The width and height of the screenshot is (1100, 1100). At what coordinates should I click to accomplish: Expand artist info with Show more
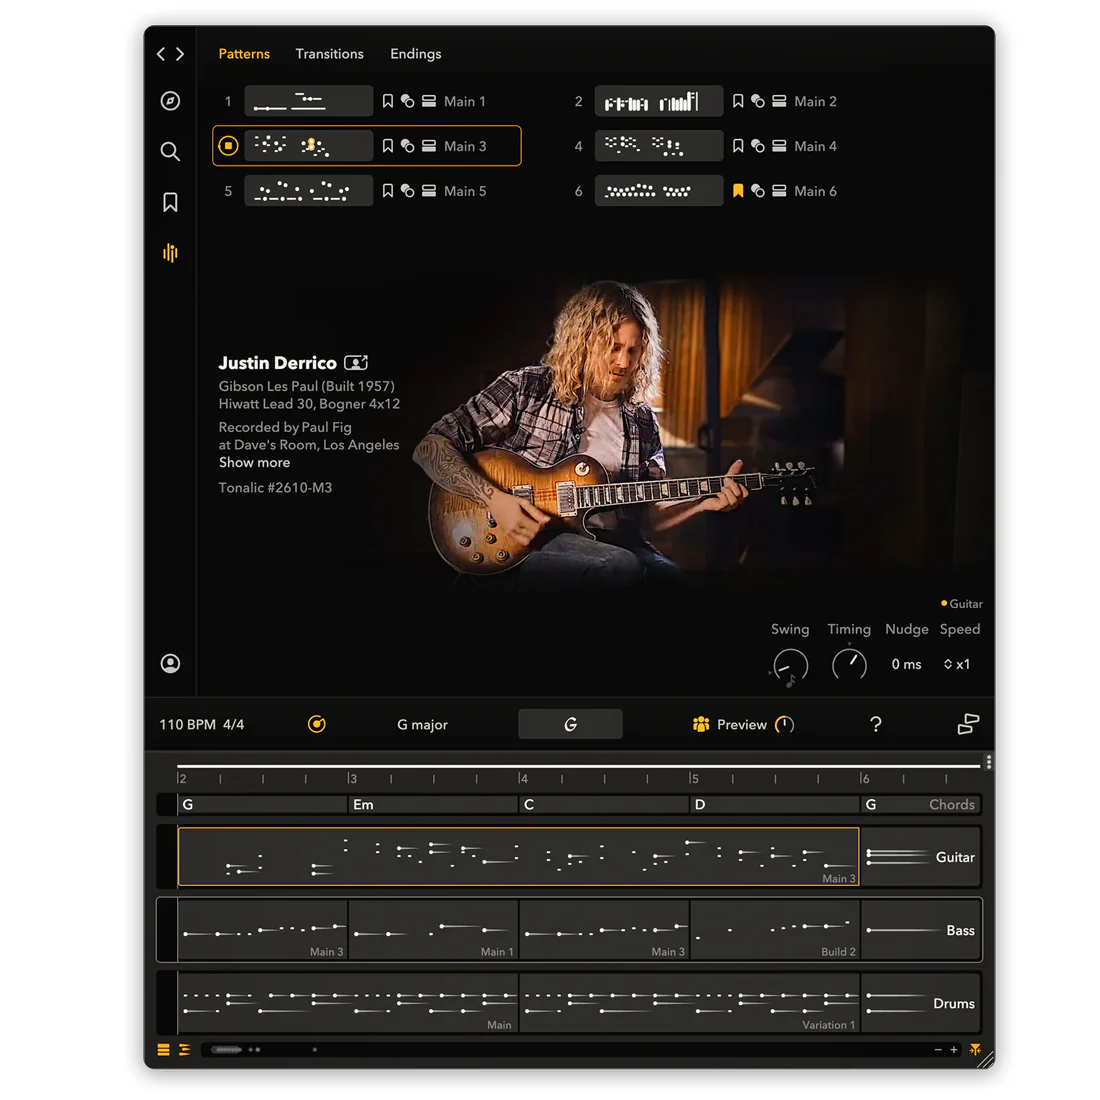[254, 462]
